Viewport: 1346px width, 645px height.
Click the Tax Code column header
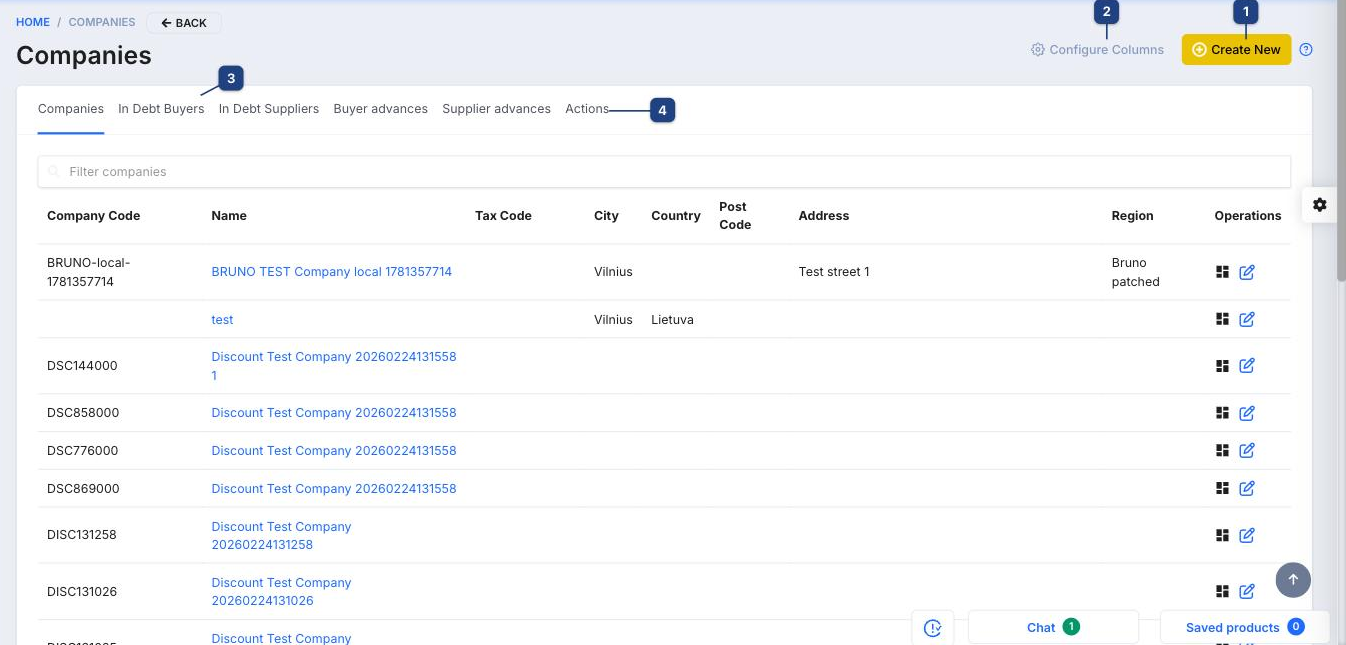tap(503, 216)
